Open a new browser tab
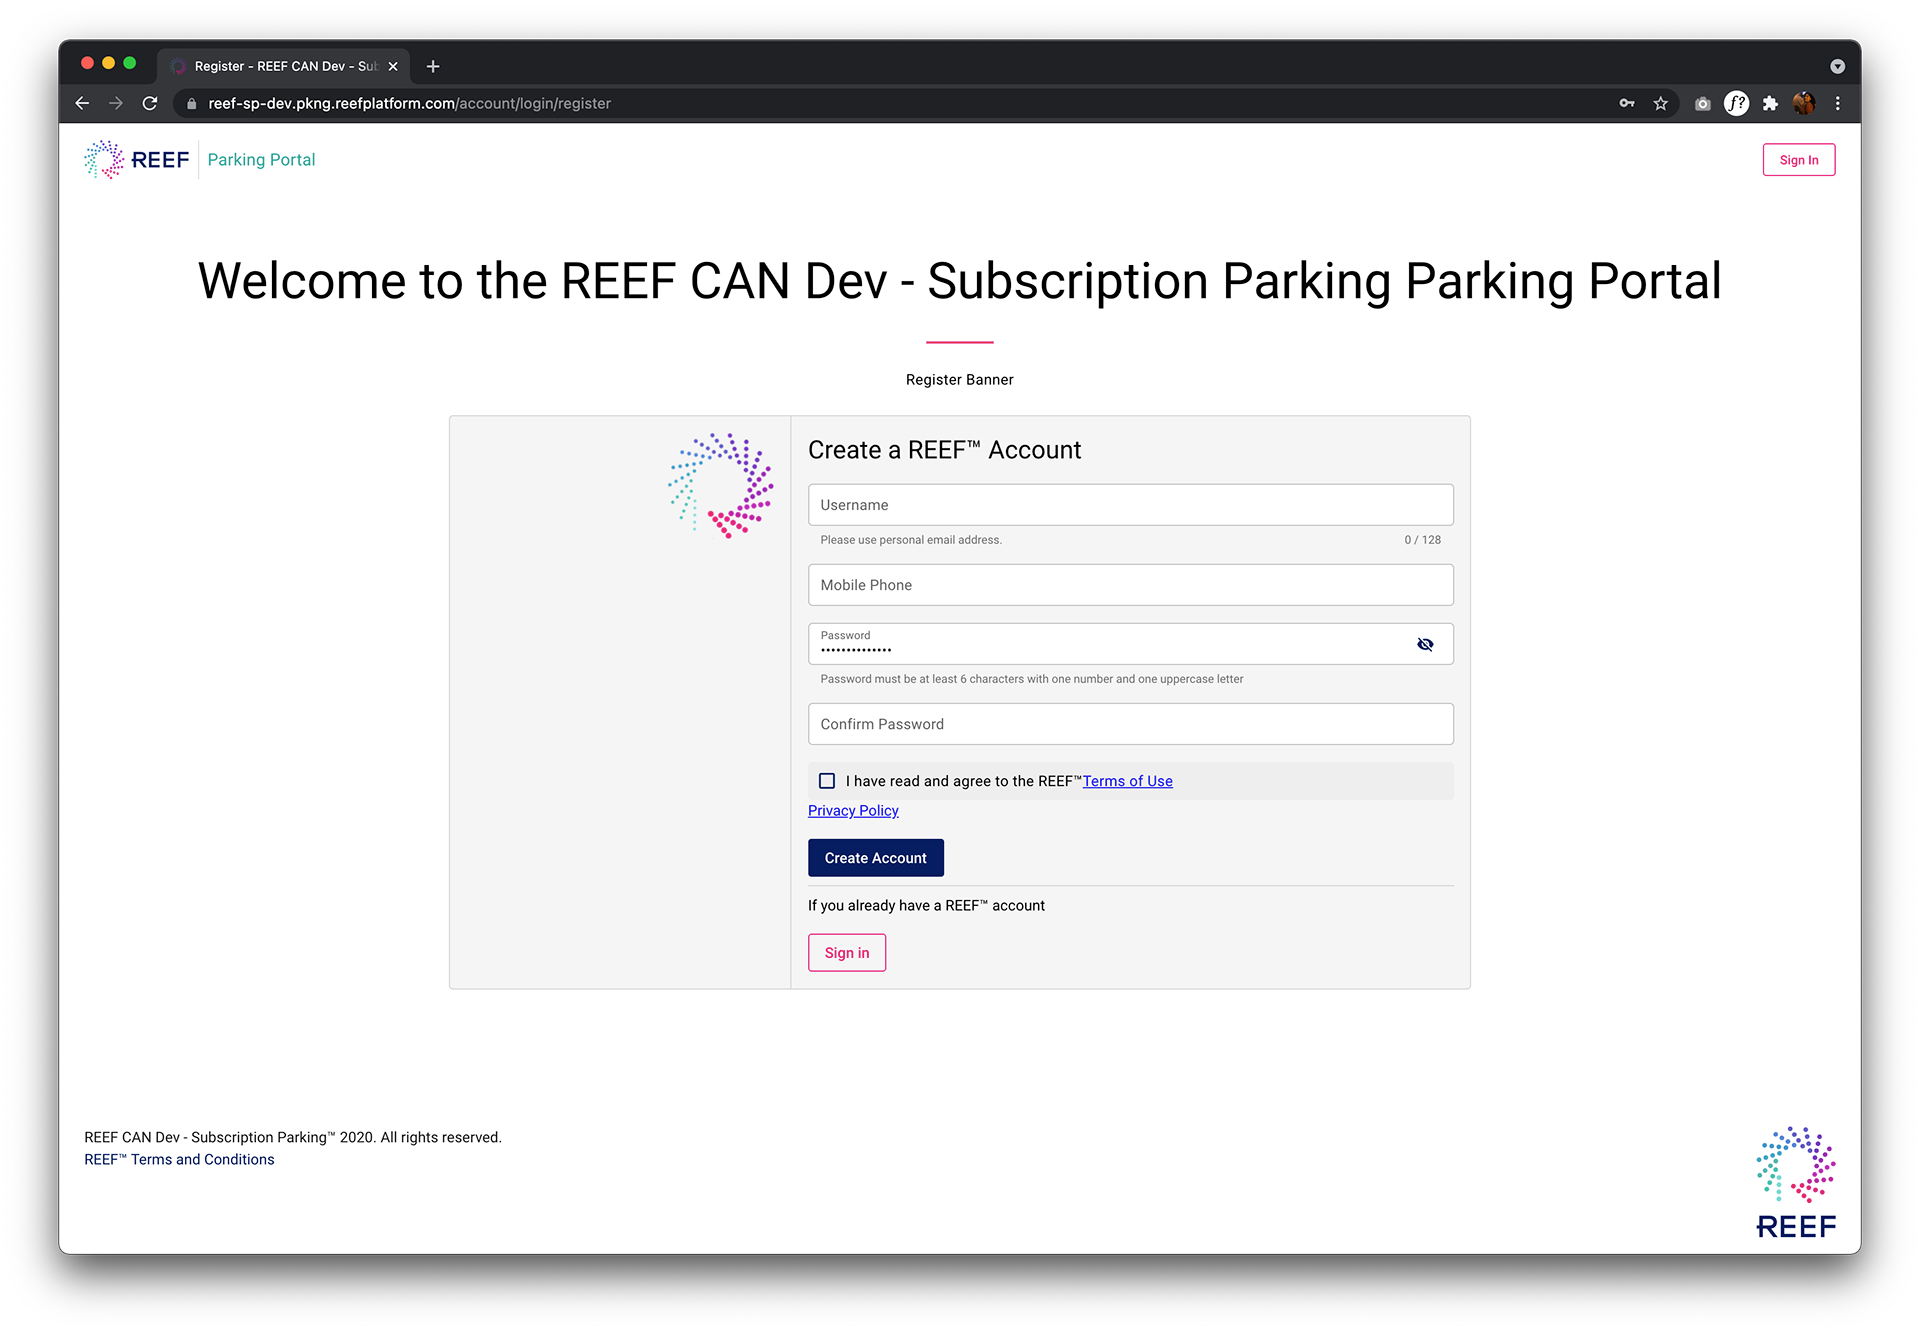The image size is (1920, 1332). pyautogui.click(x=433, y=66)
